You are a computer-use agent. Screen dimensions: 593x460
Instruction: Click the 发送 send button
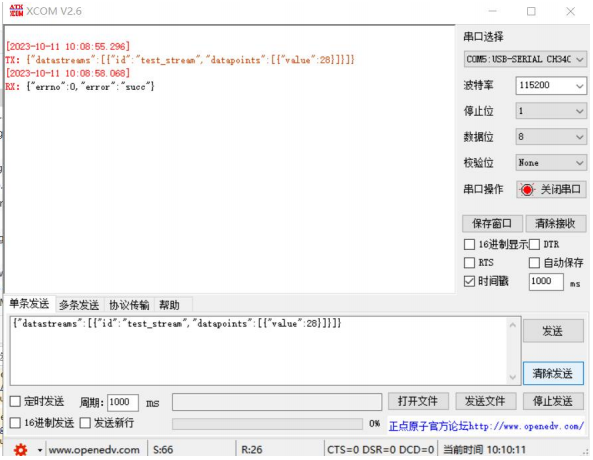(553, 331)
